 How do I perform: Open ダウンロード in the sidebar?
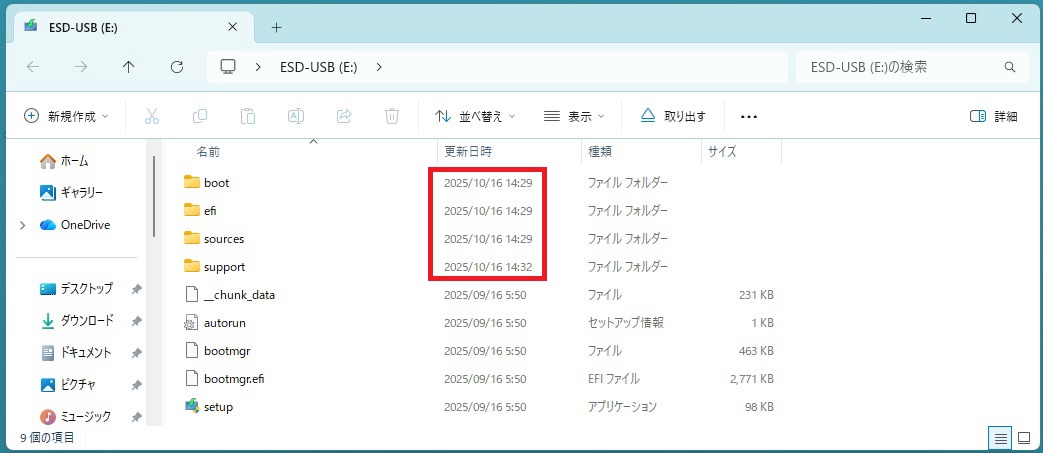[88, 321]
